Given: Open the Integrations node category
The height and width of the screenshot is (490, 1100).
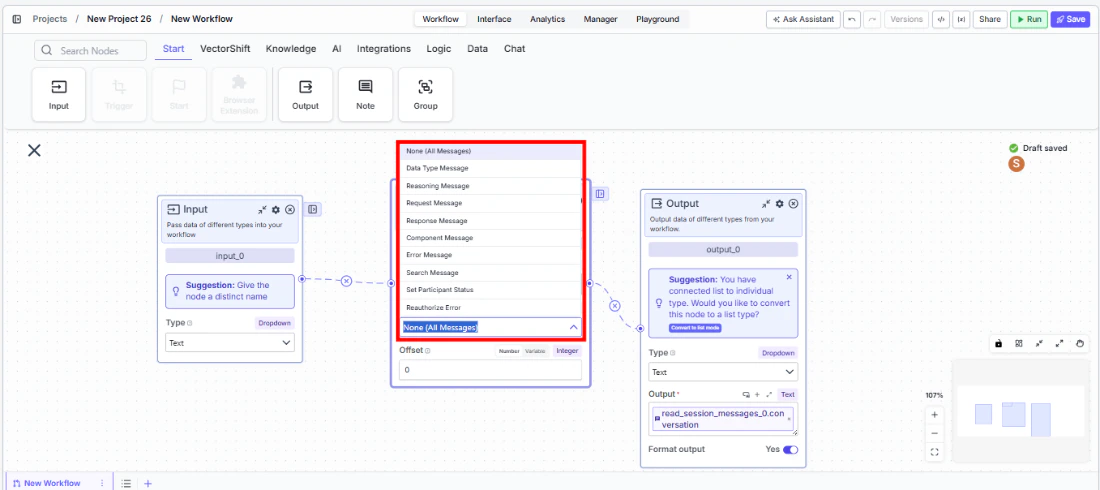Looking at the screenshot, I should point(384,49).
